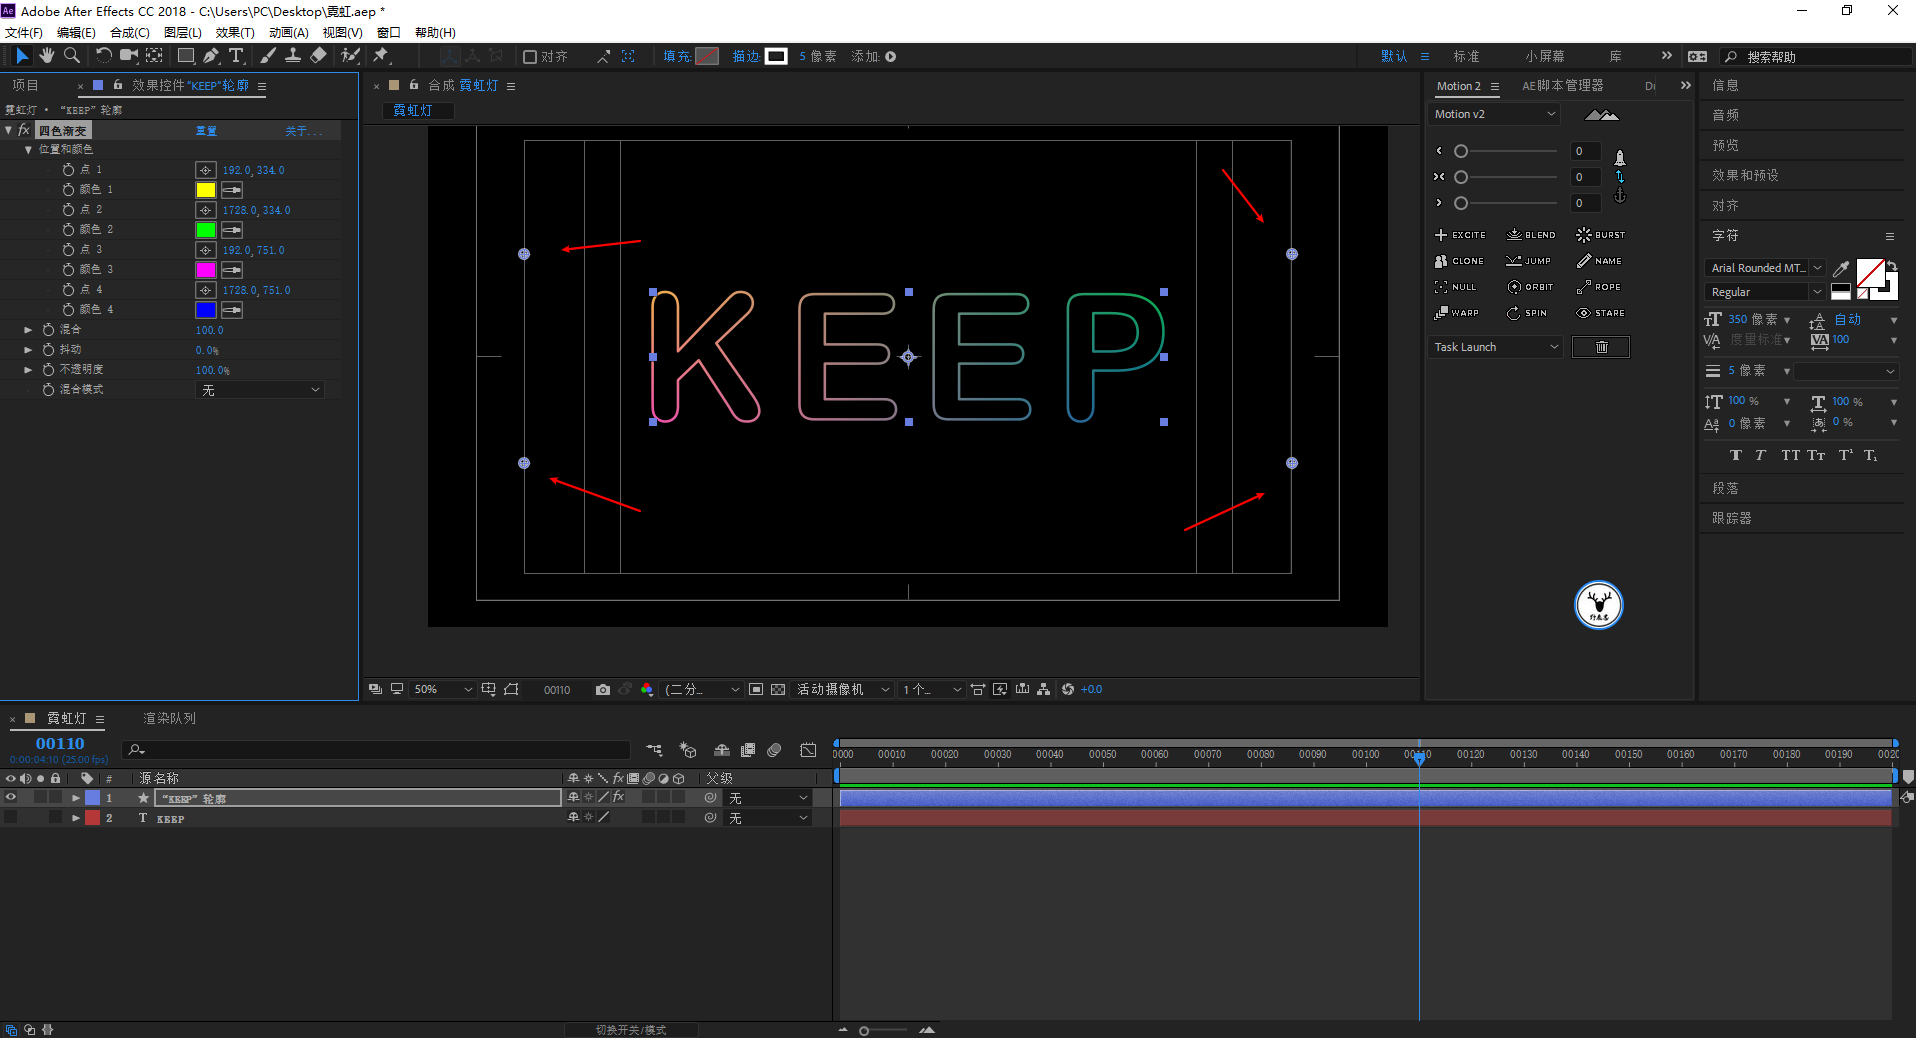Viewport: 1916px width, 1038px height.
Task: Toggle stopwatch for 混合 property
Action: [48, 330]
